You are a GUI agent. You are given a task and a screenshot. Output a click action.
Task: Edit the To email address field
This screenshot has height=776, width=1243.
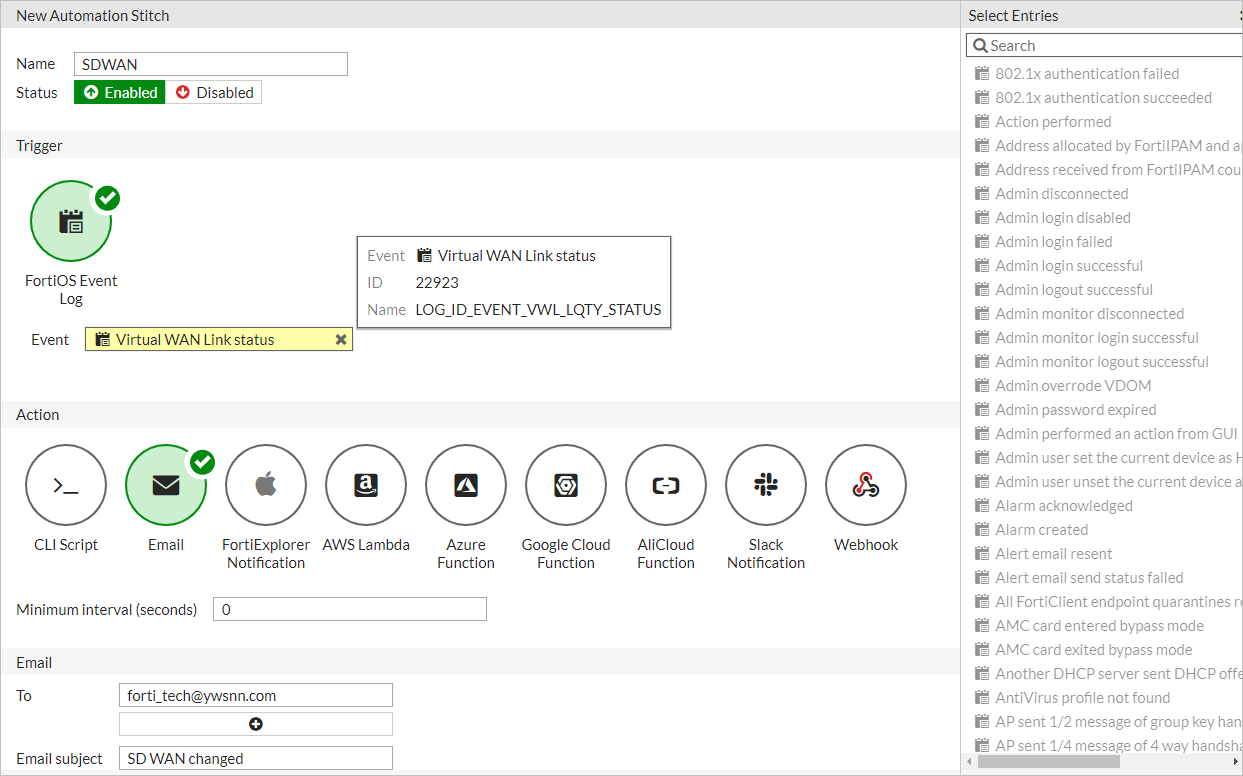[x=256, y=695]
